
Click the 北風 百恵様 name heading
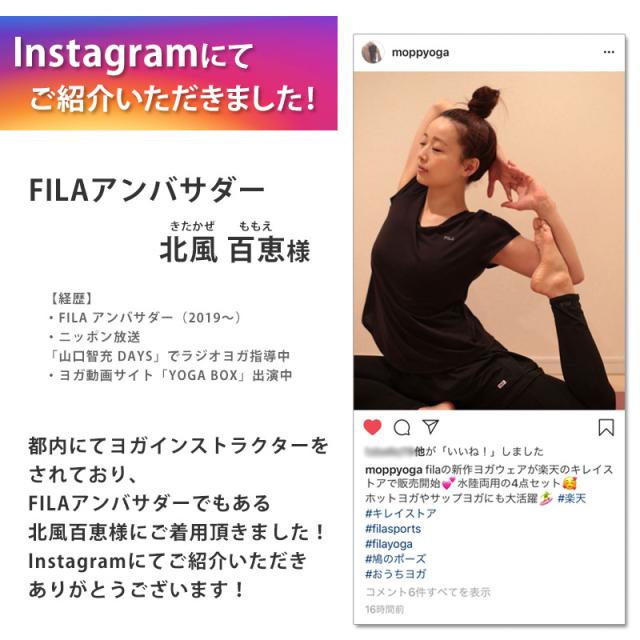tap(235, 249)
